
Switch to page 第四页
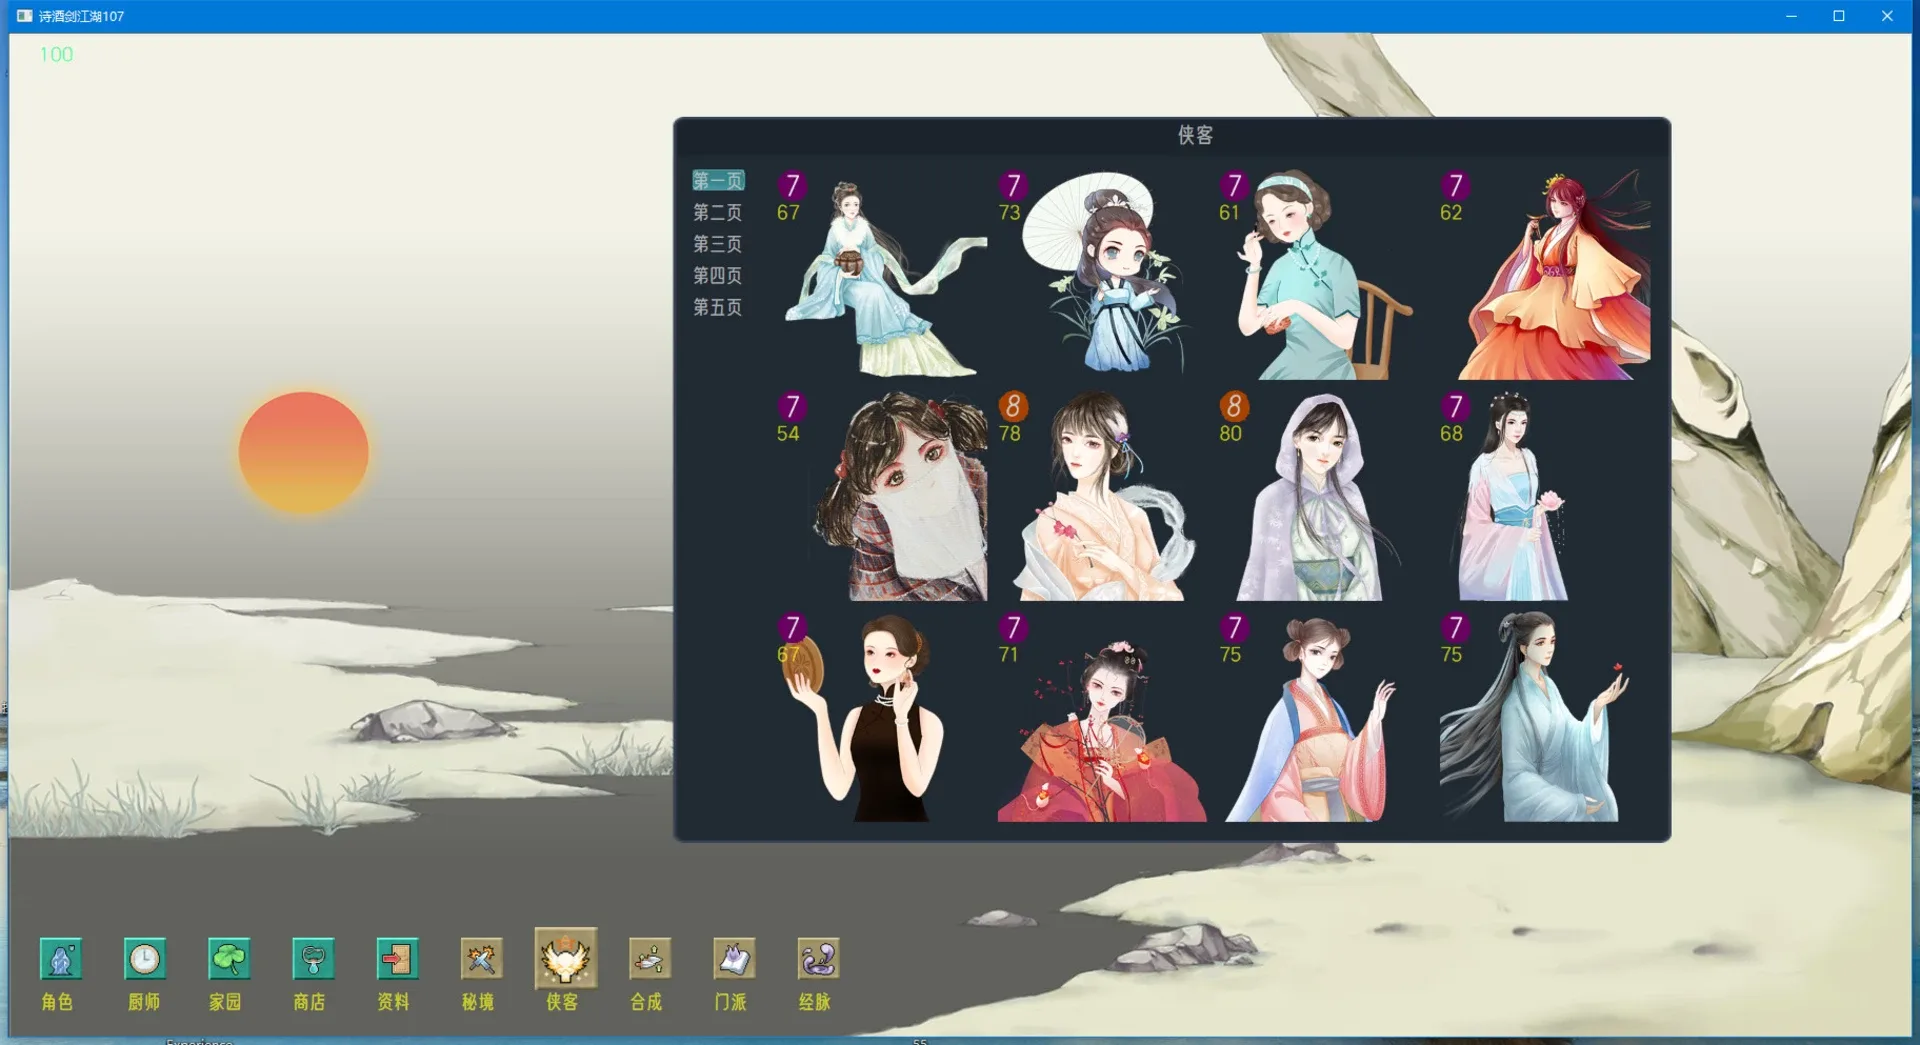[717, 276]
